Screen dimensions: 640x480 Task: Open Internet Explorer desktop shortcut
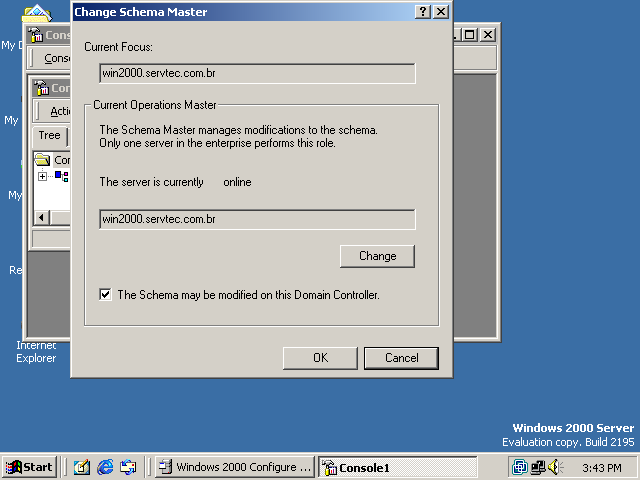[x=36, y=351]
